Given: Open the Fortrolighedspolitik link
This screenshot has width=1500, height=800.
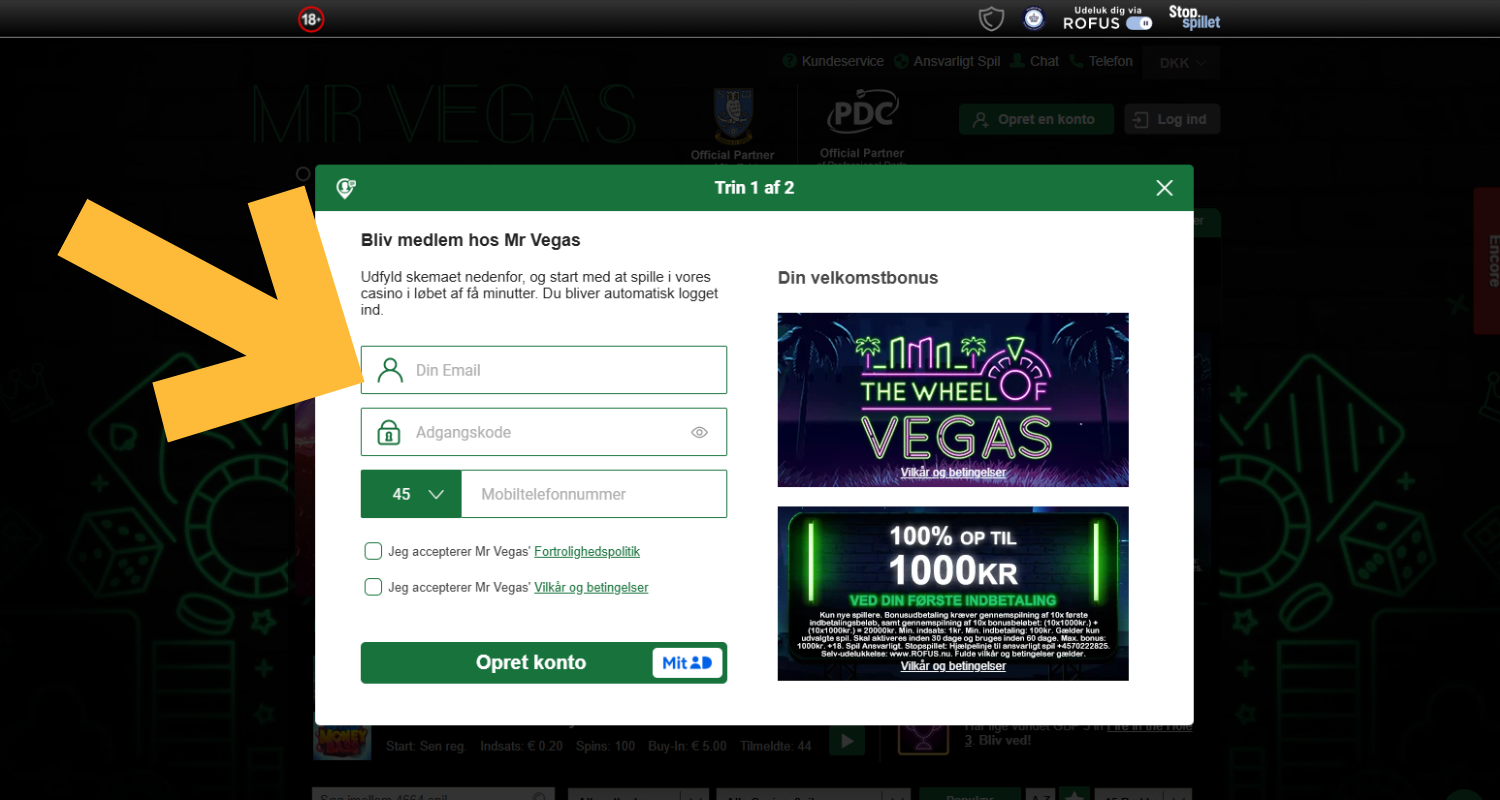Looking at the screenshot, I should tap(587, 551).
